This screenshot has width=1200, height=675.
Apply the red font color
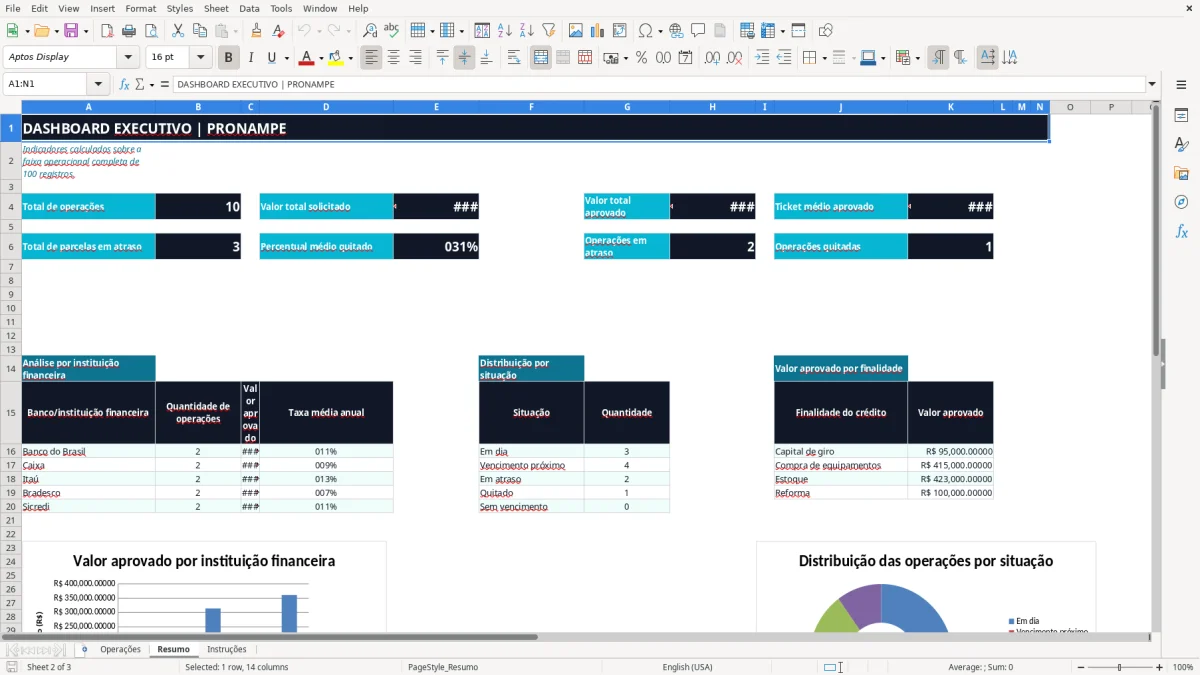pos(307,58)
